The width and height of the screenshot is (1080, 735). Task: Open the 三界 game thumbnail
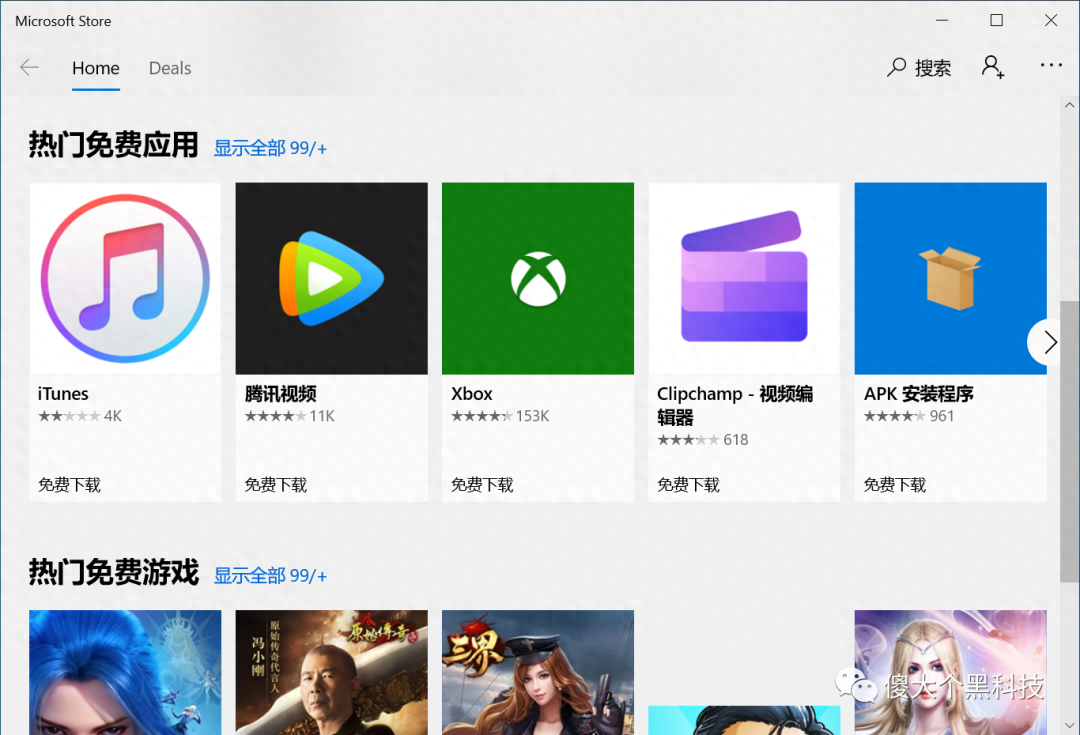[x=538, y=672]
